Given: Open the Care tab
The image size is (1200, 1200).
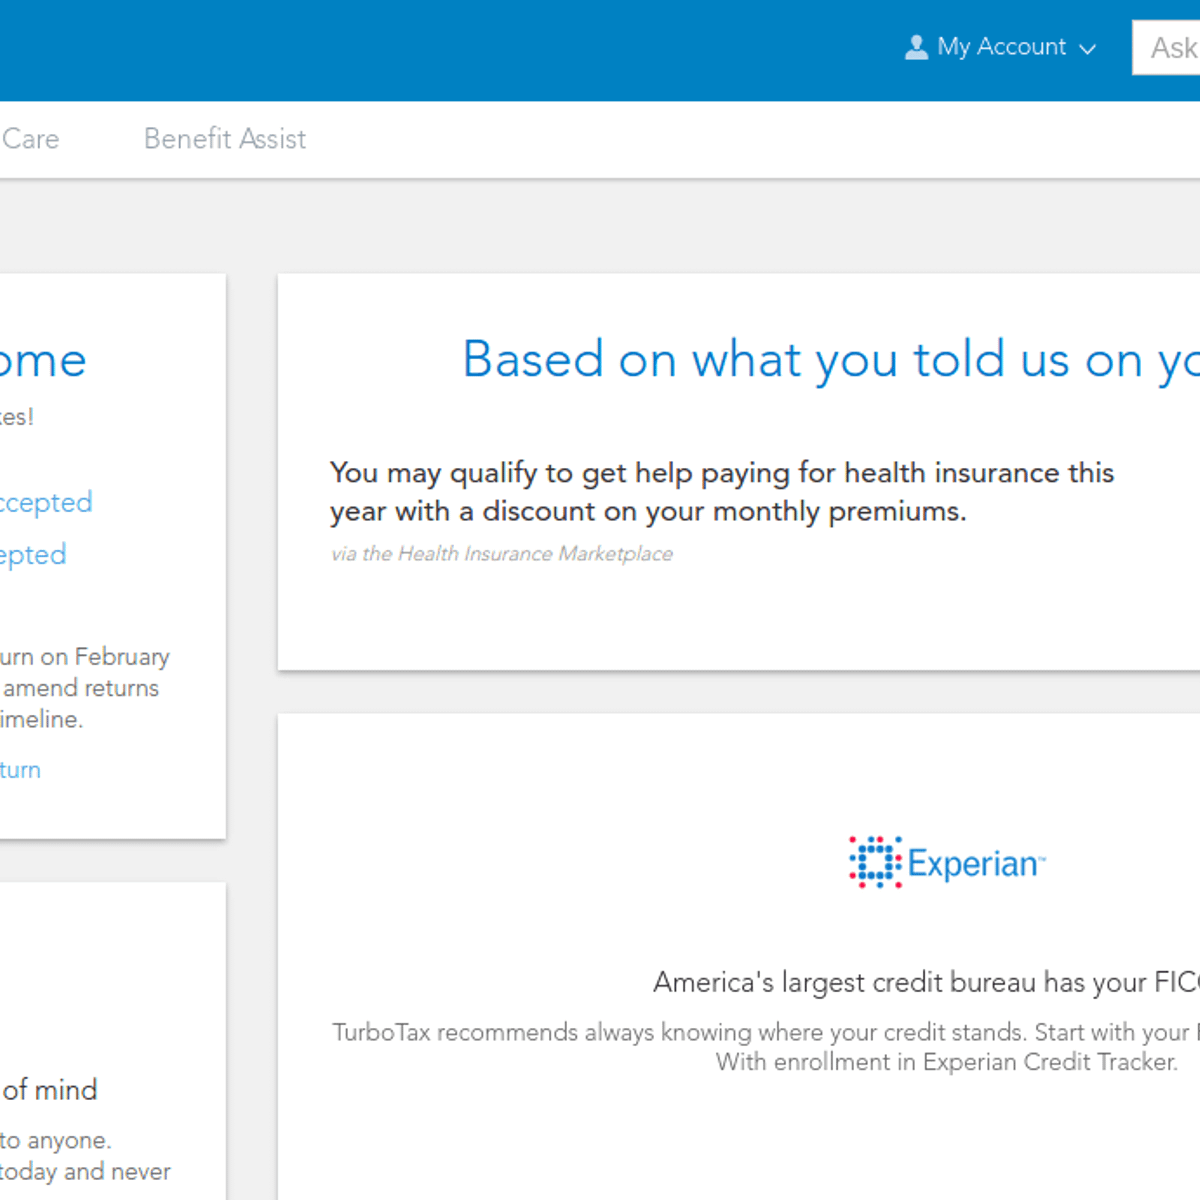Looking at the screenshot, I should pyautogui.click(x=30, y=139).
